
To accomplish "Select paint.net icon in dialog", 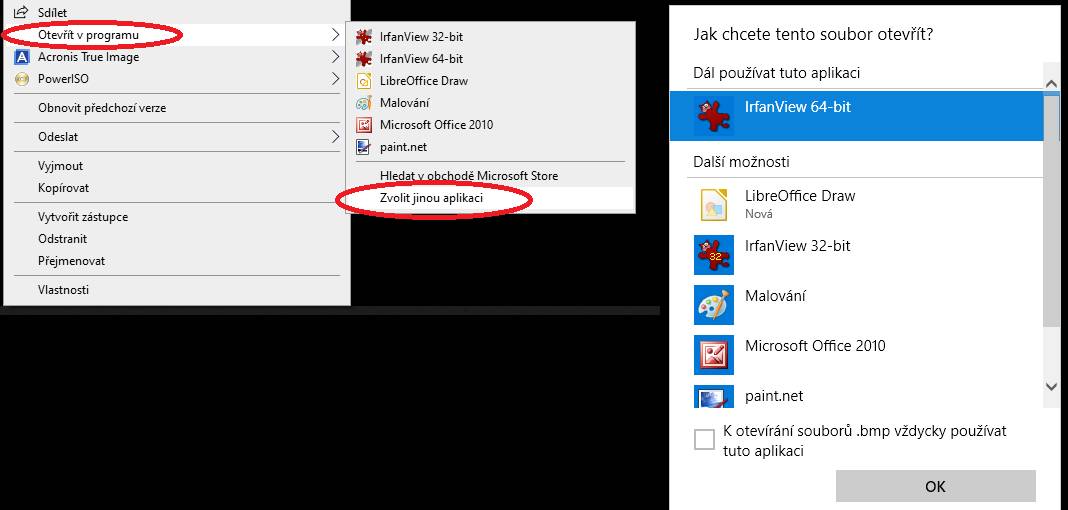I will pos(714,397).
